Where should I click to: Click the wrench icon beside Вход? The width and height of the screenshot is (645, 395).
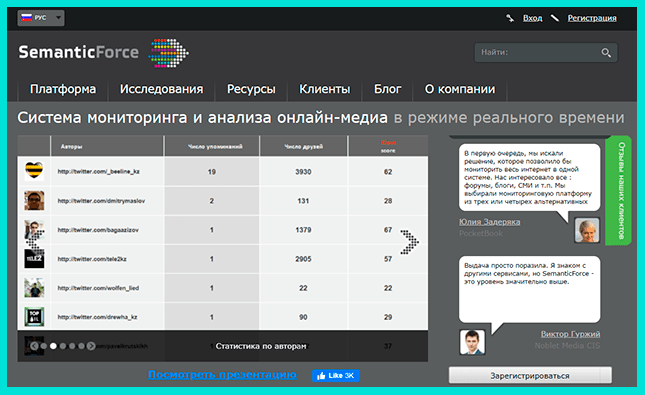[510, 18]
